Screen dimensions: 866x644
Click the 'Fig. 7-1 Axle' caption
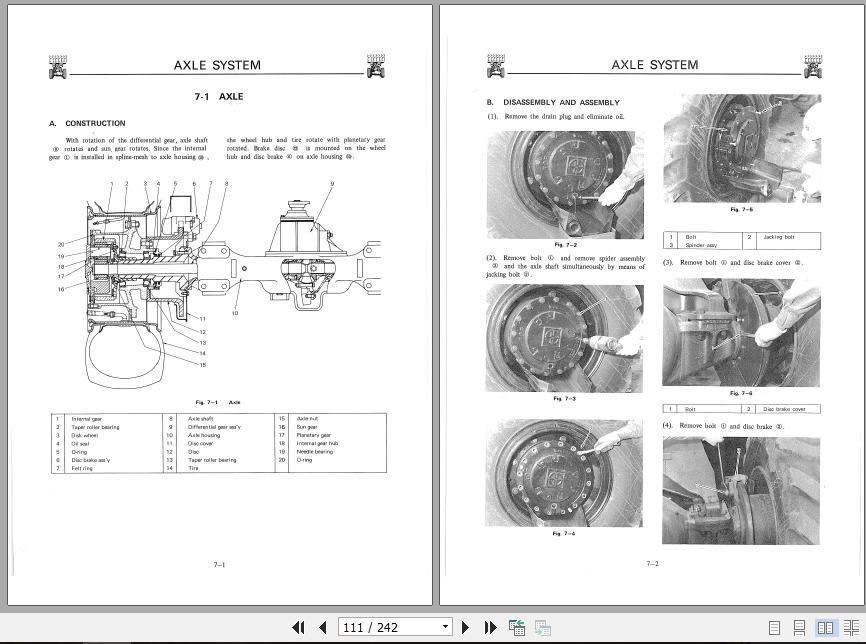(218, 402)
